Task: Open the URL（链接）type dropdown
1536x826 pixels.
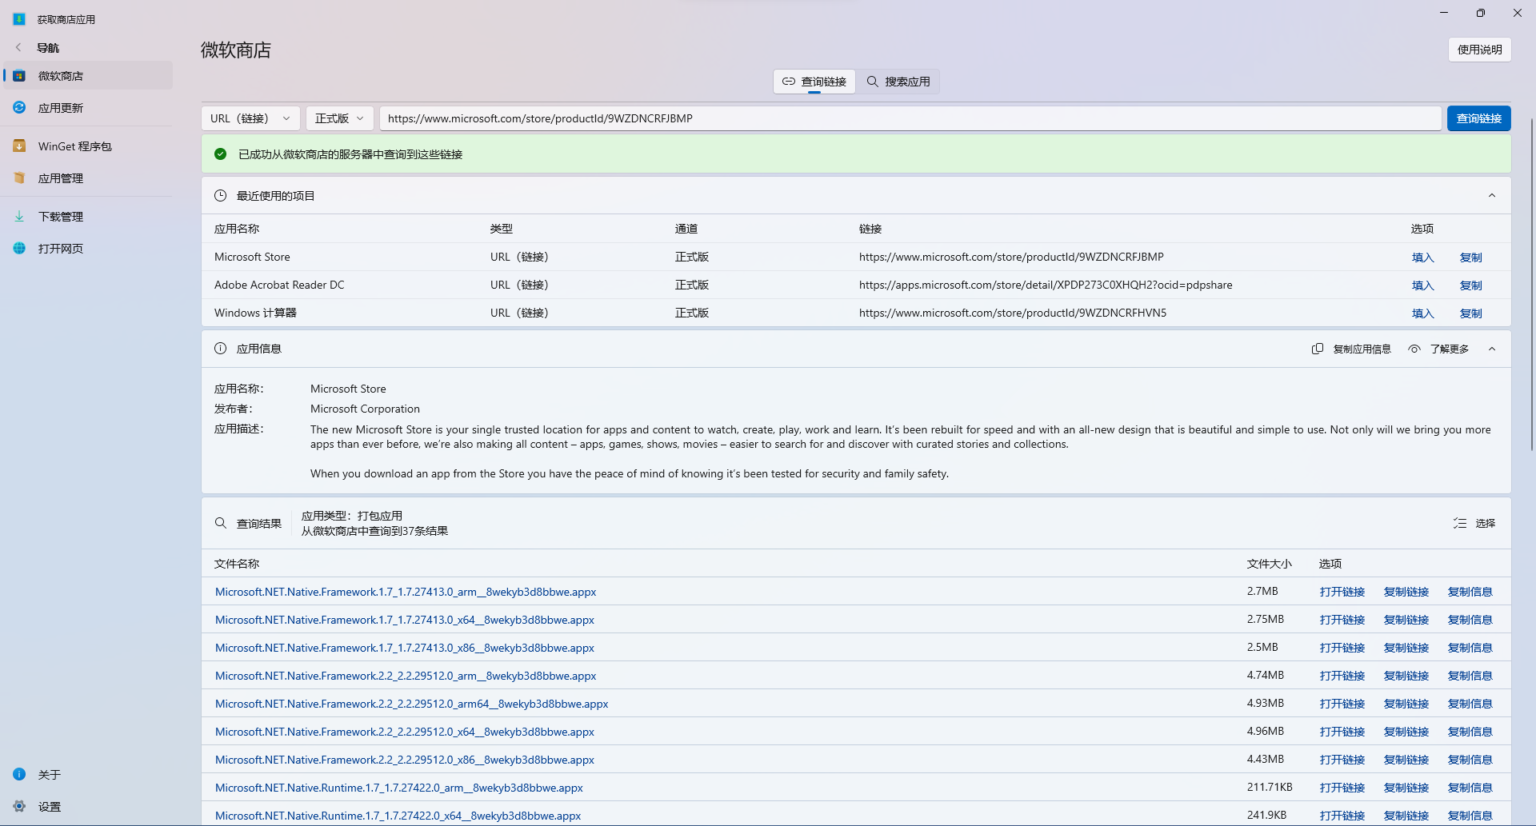Action: point(250,118)
